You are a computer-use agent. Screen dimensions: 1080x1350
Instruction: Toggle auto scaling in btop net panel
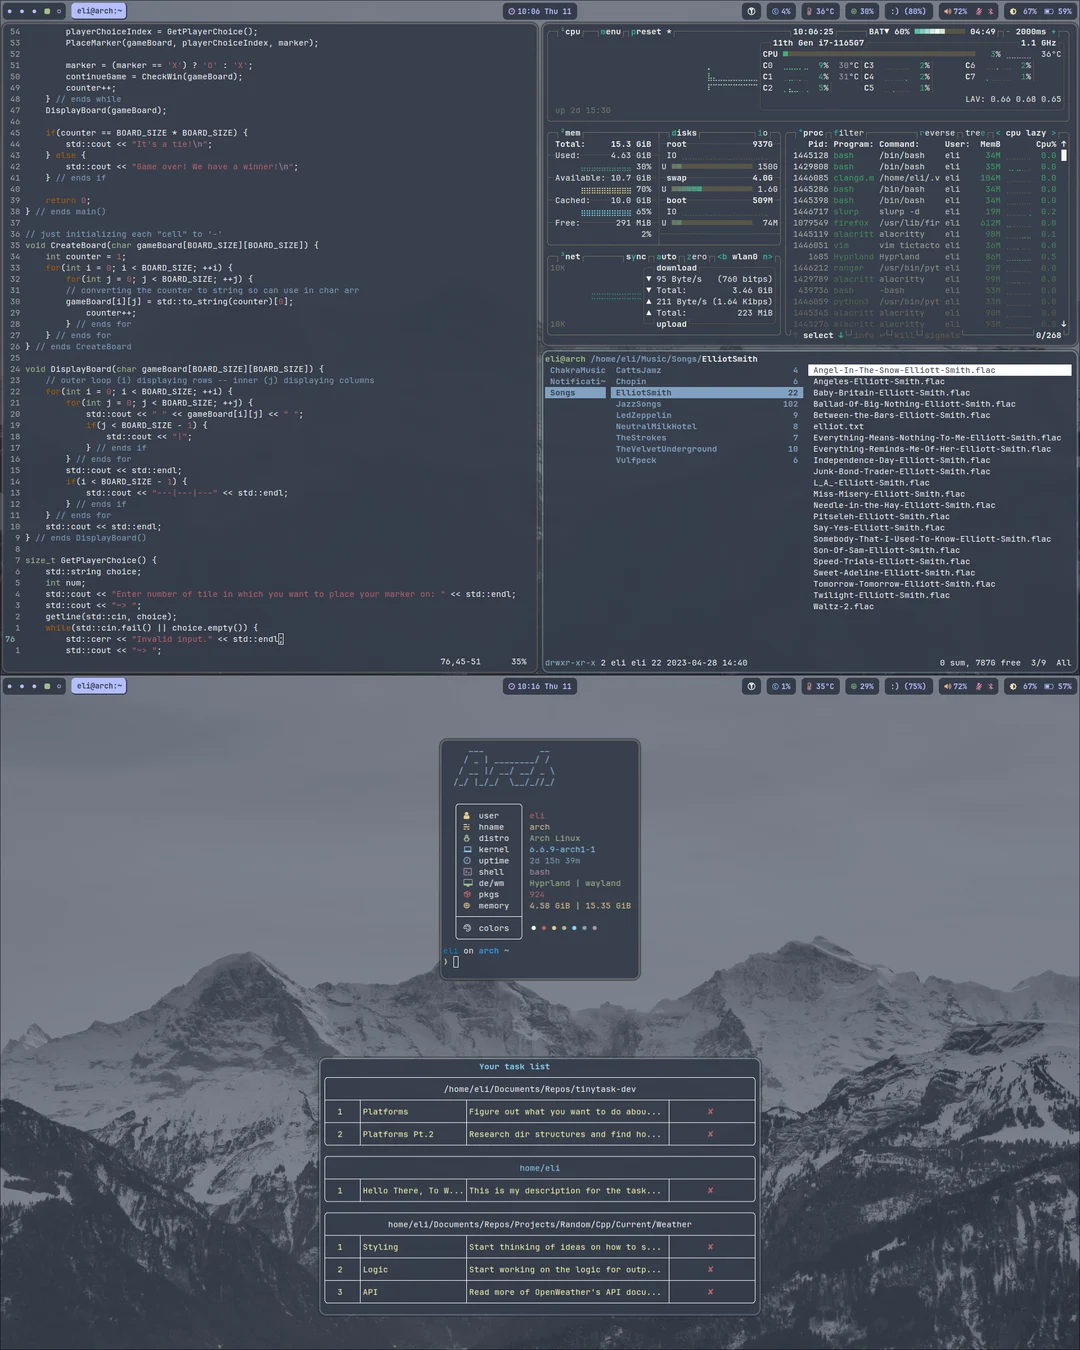(666, 257)
